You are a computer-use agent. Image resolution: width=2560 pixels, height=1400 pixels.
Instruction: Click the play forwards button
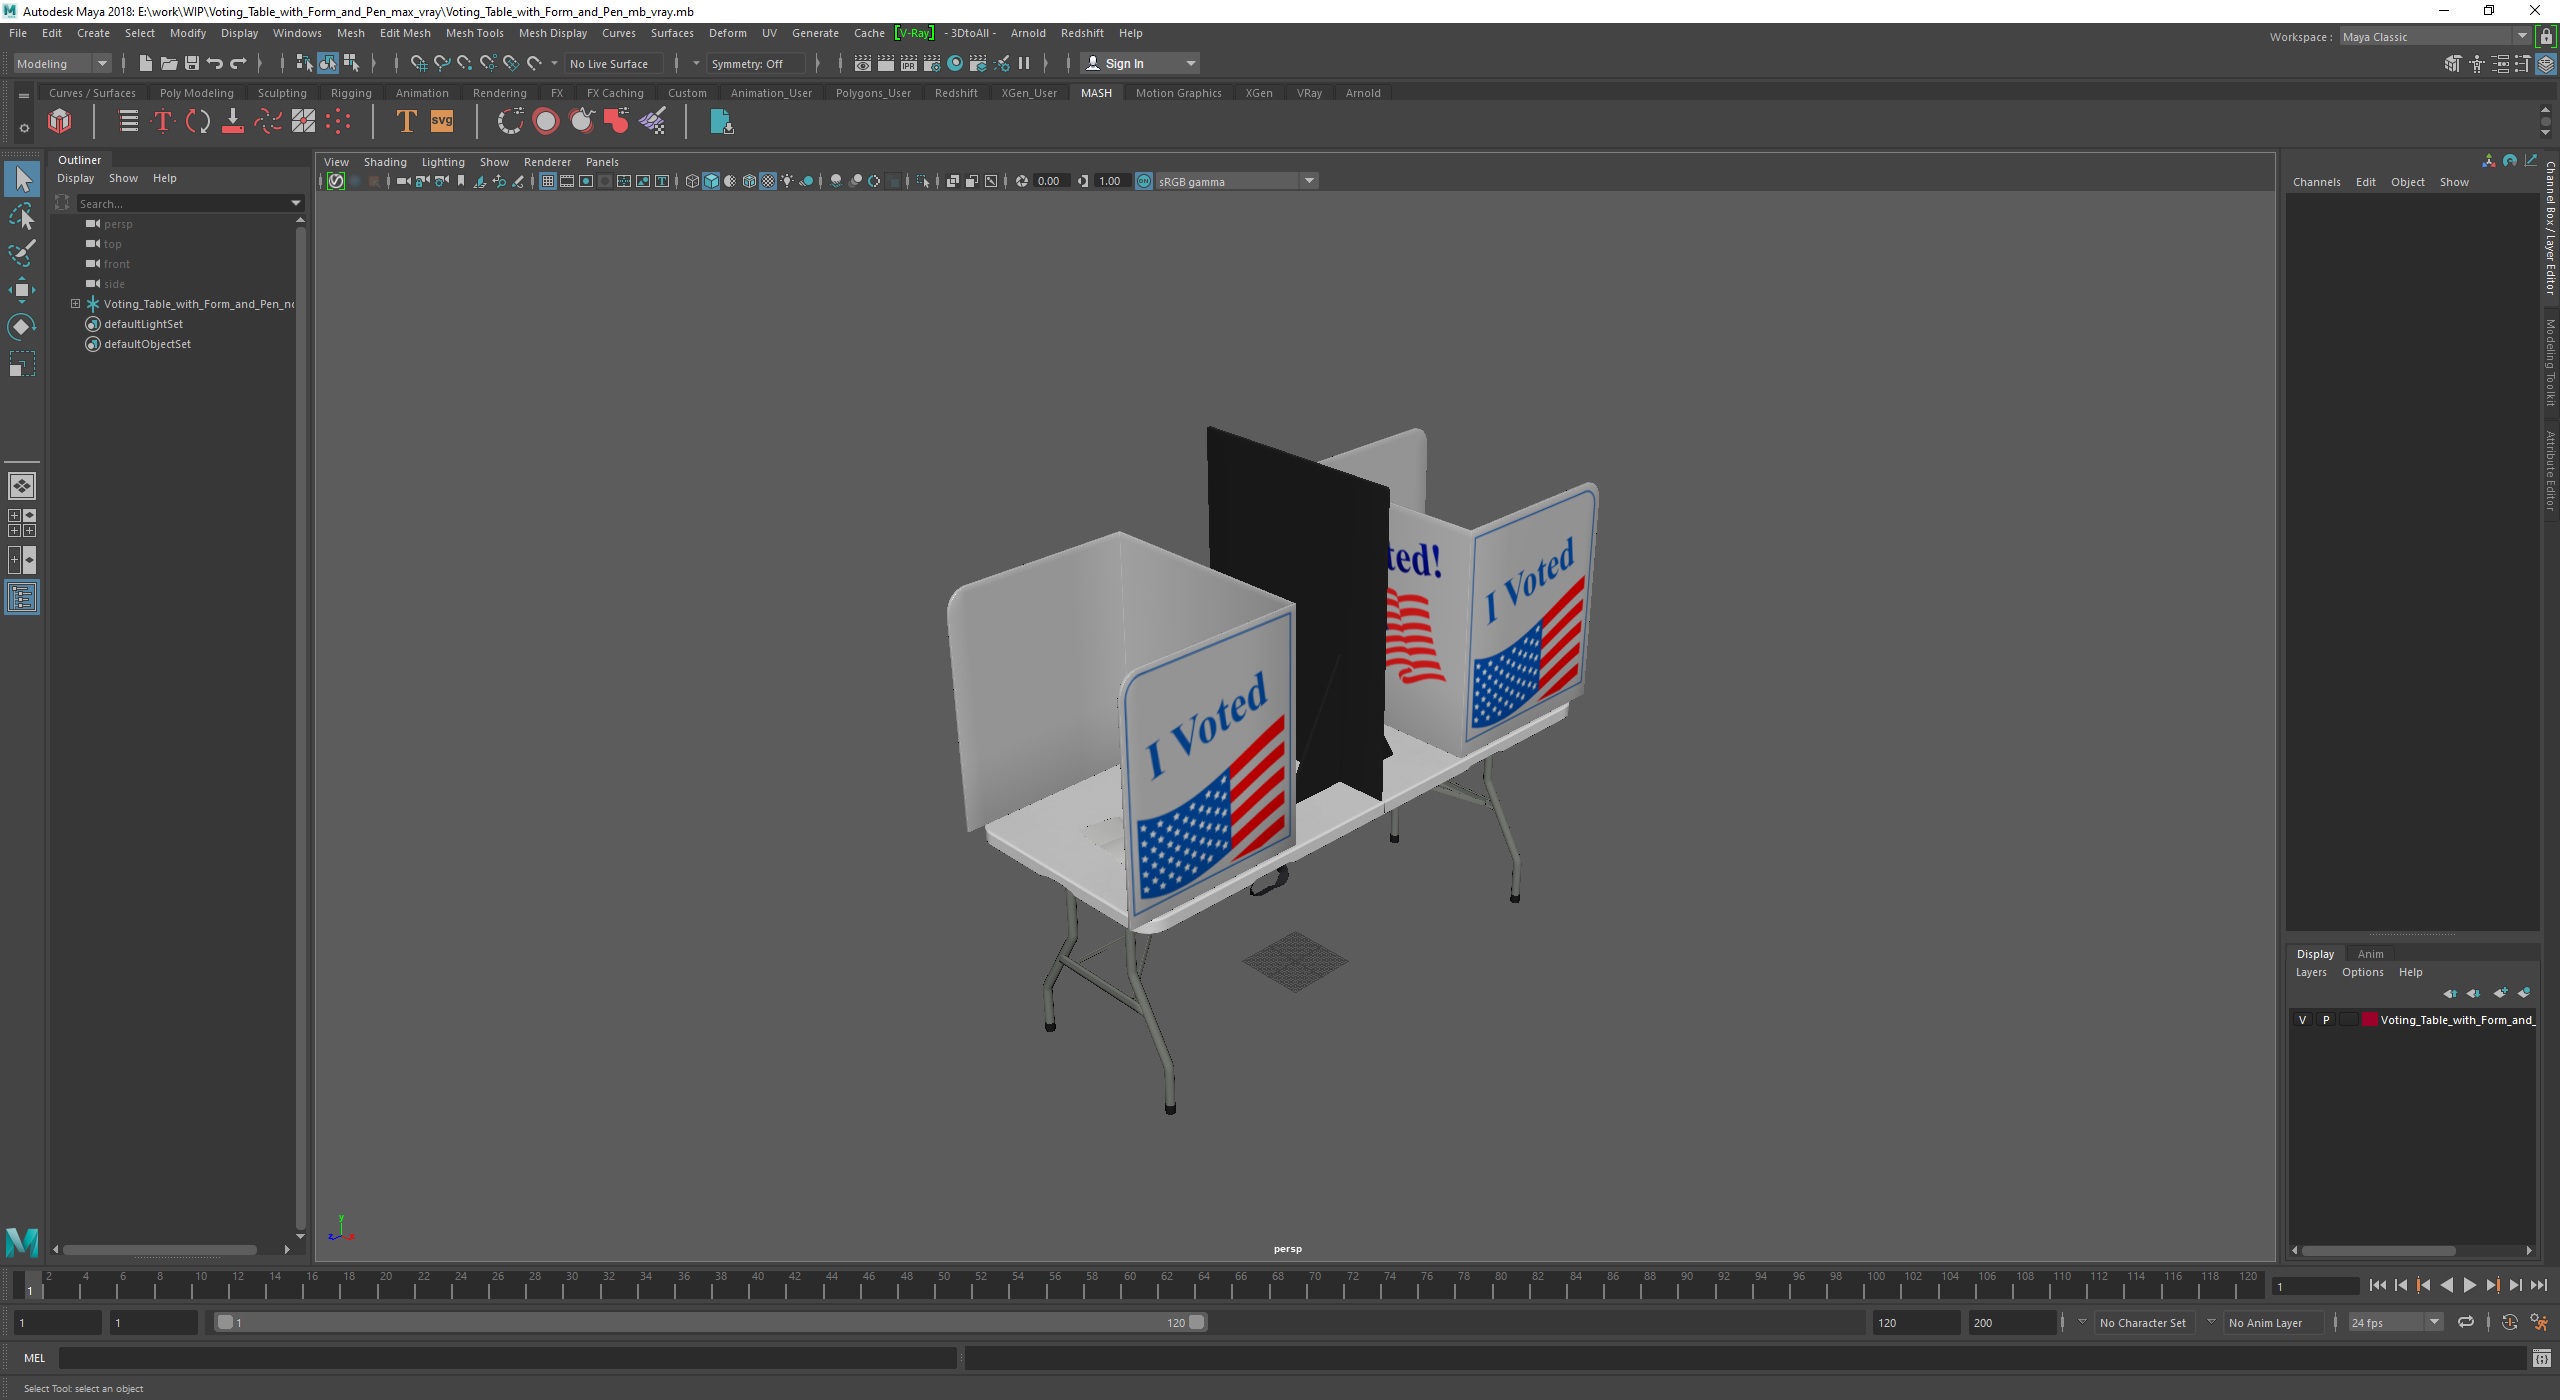(2469, 1286)
